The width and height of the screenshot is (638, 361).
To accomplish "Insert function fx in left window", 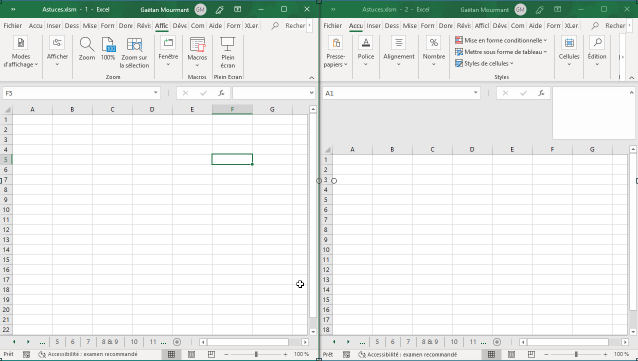I will (221, 93).
